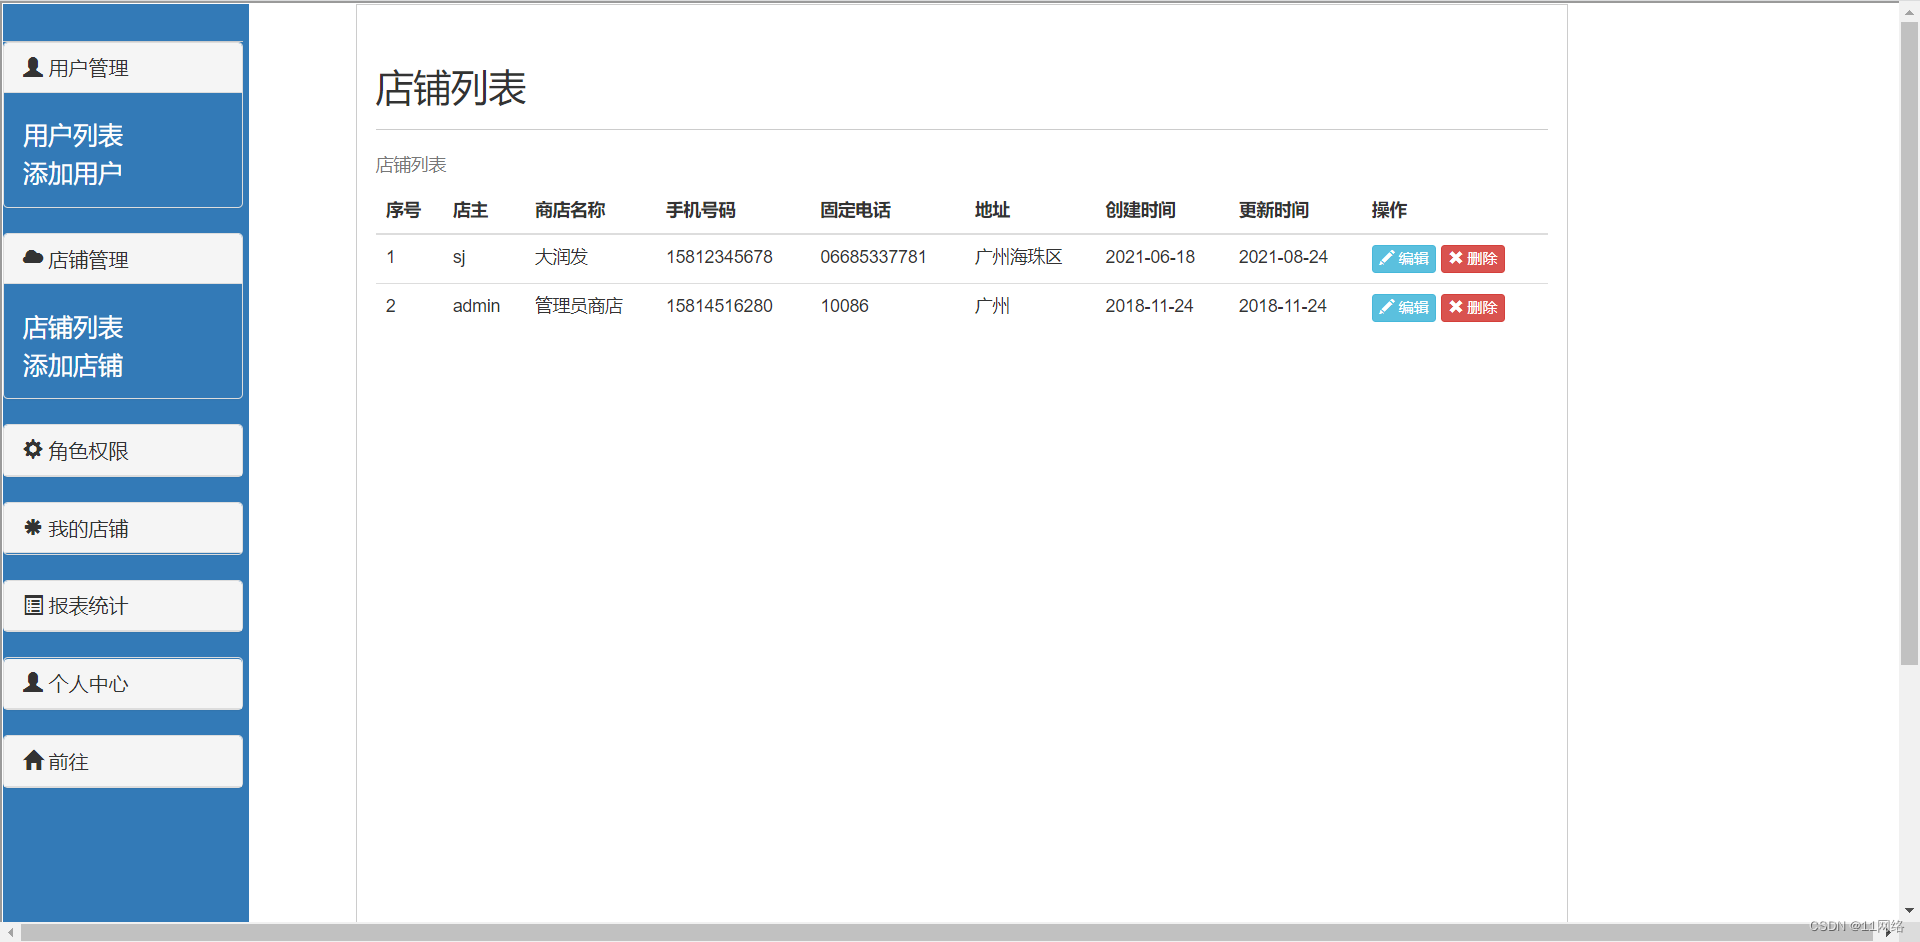Click the landline 10086

tap(844, 306)
